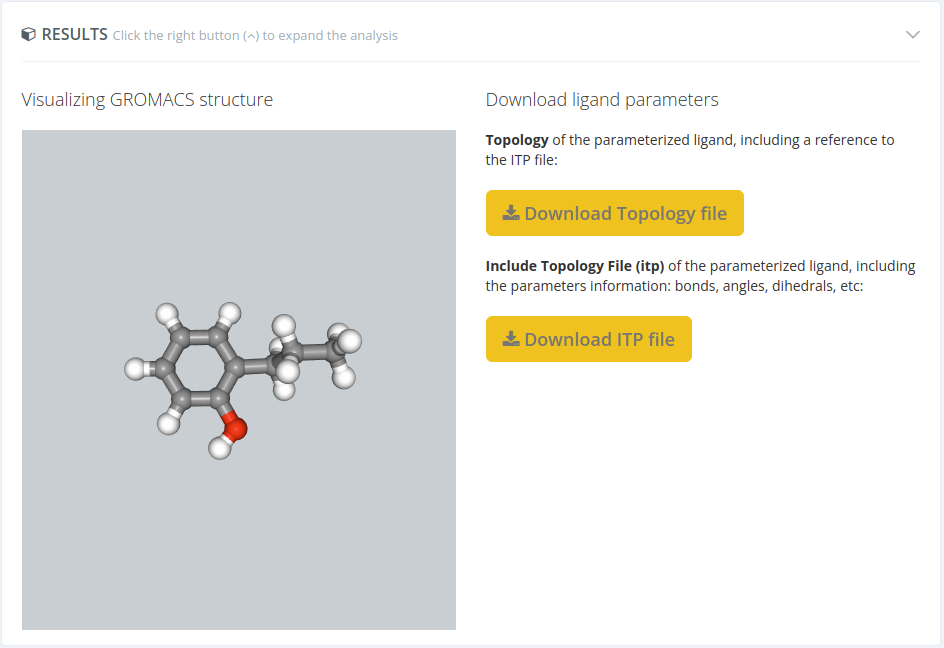The width and height of the screenshot is (944, 648).
Task: Click the download arrow icon in Topology button
Action: pos(511,213)
